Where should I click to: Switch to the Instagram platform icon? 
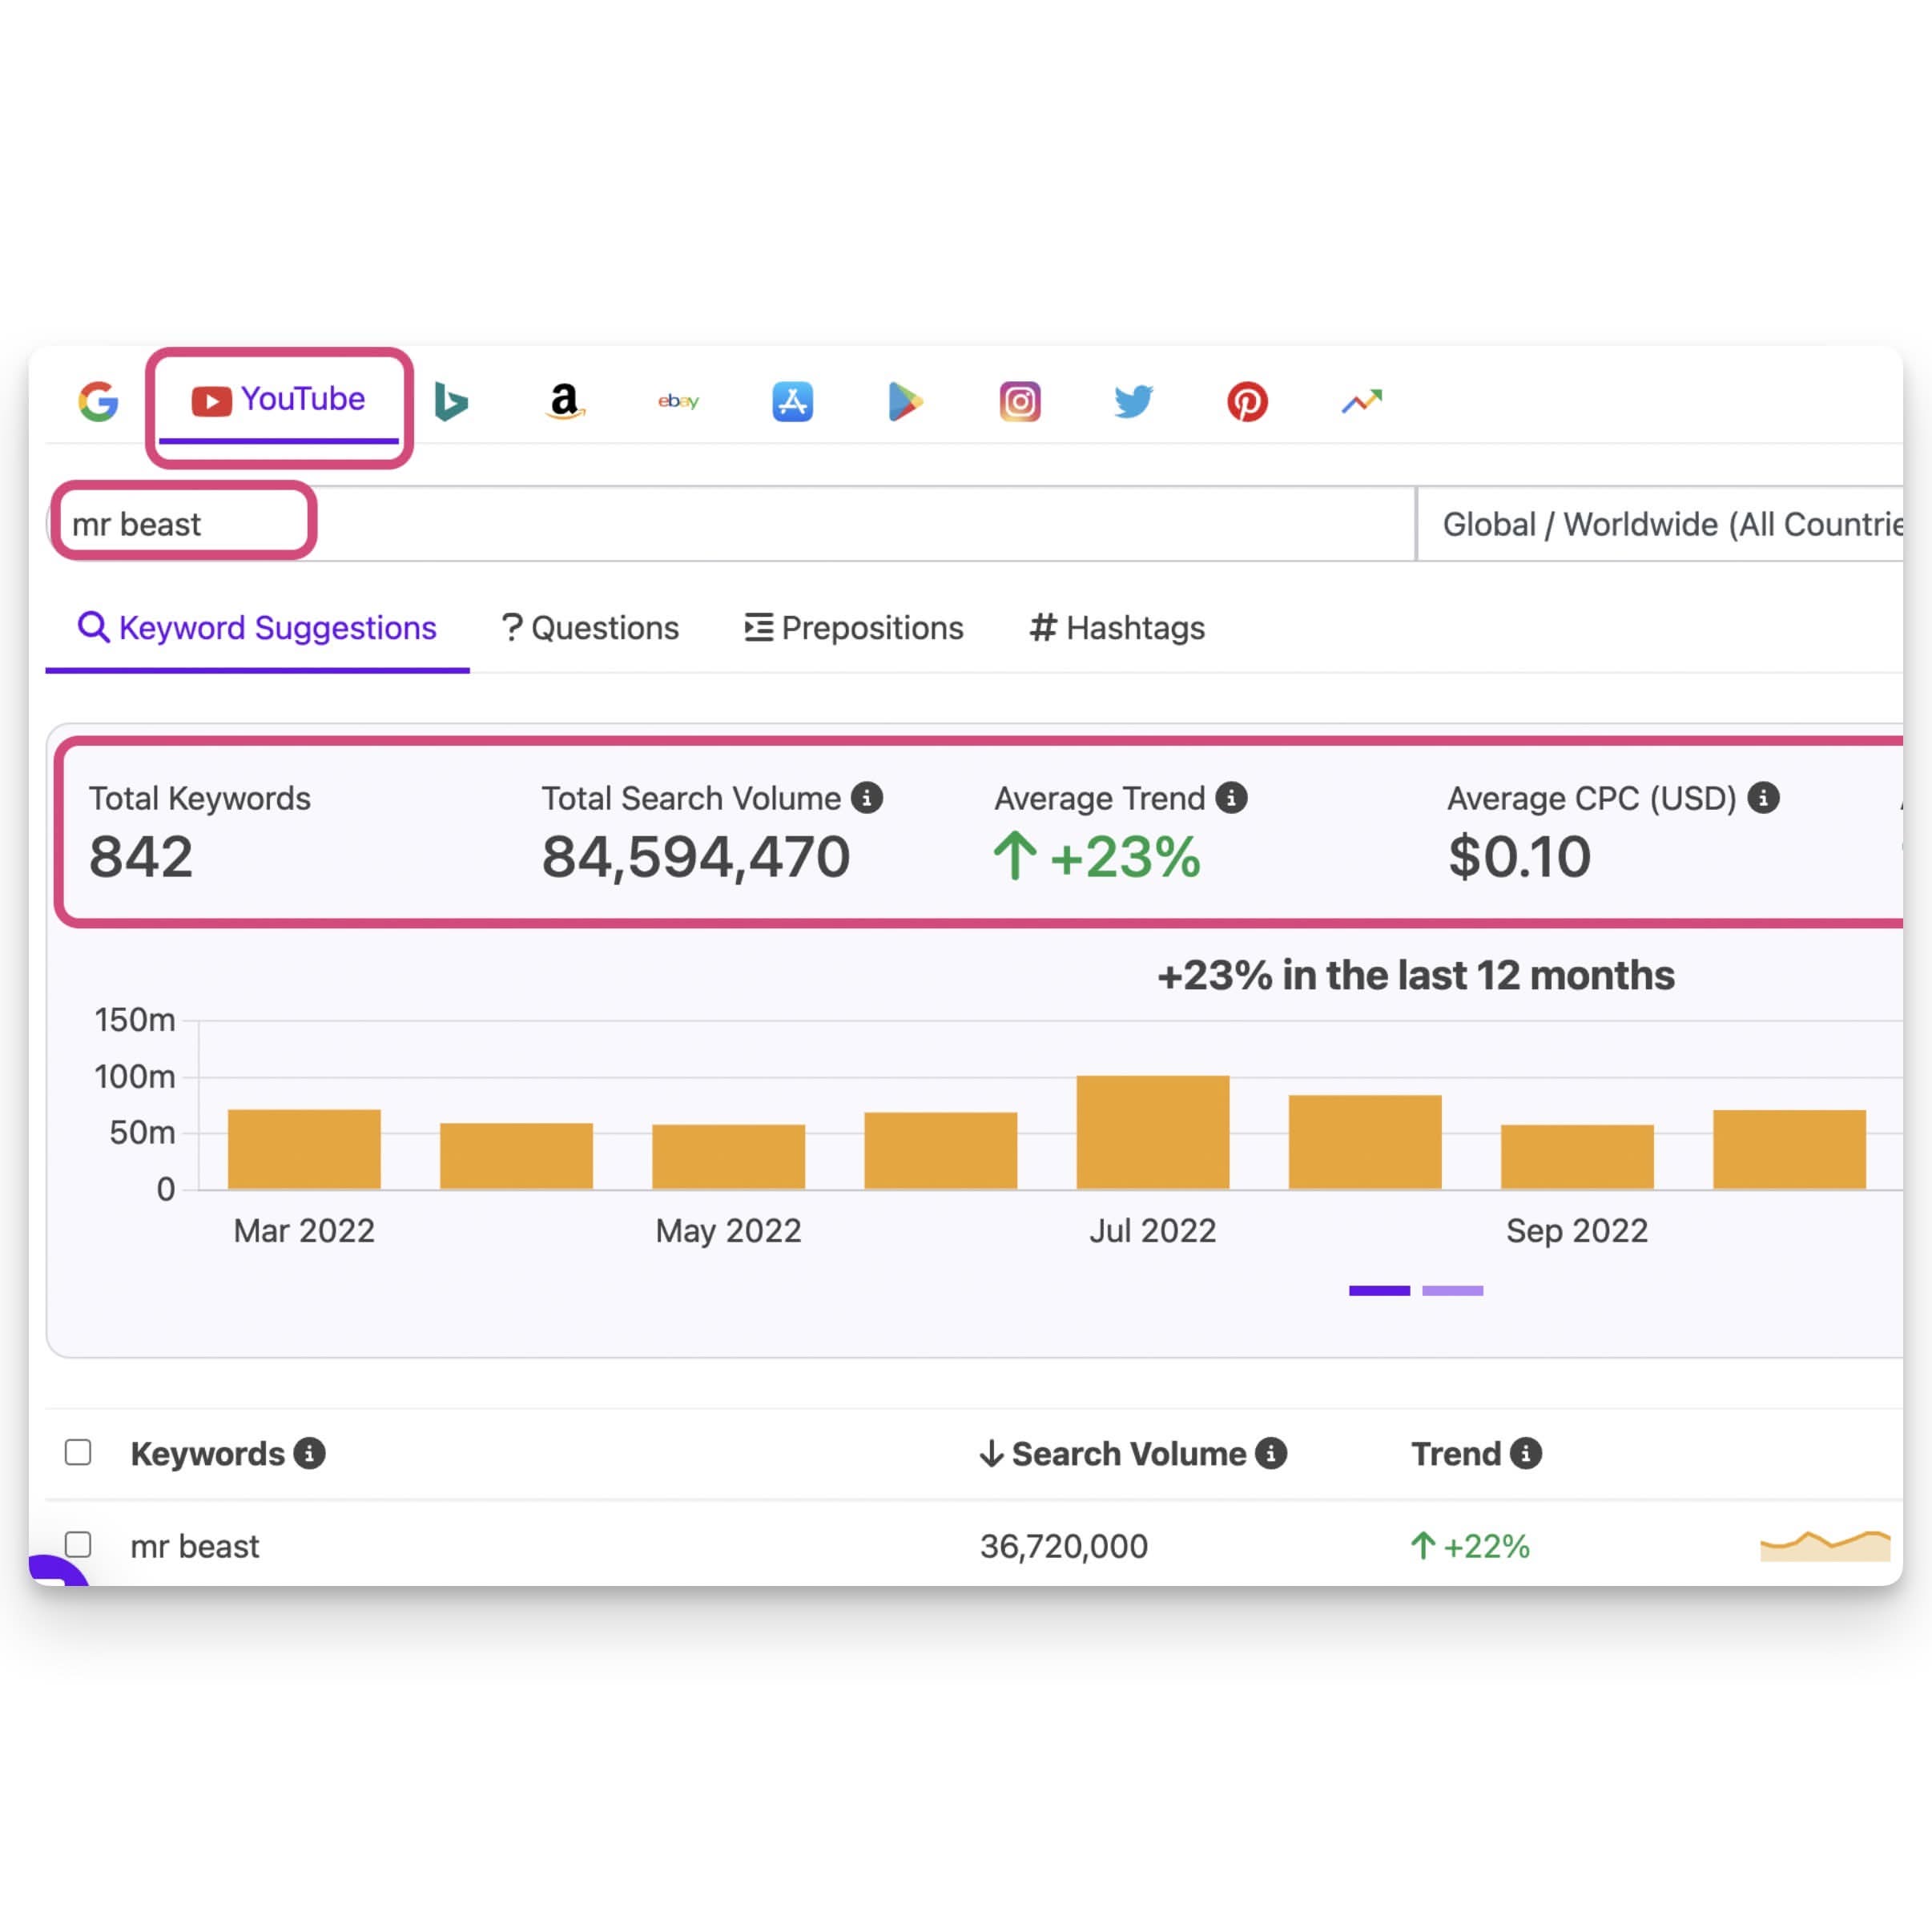tap(1020, 402)
